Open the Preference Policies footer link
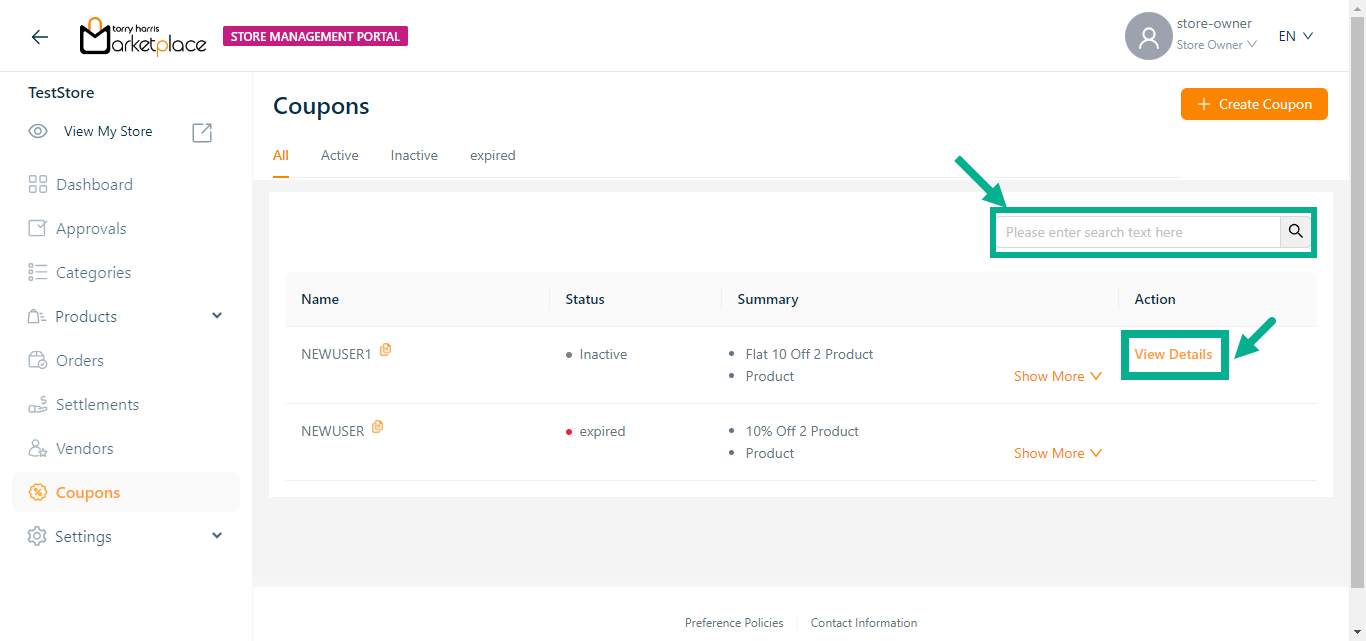The image size is (1366, 641). (x=734, y=623)
